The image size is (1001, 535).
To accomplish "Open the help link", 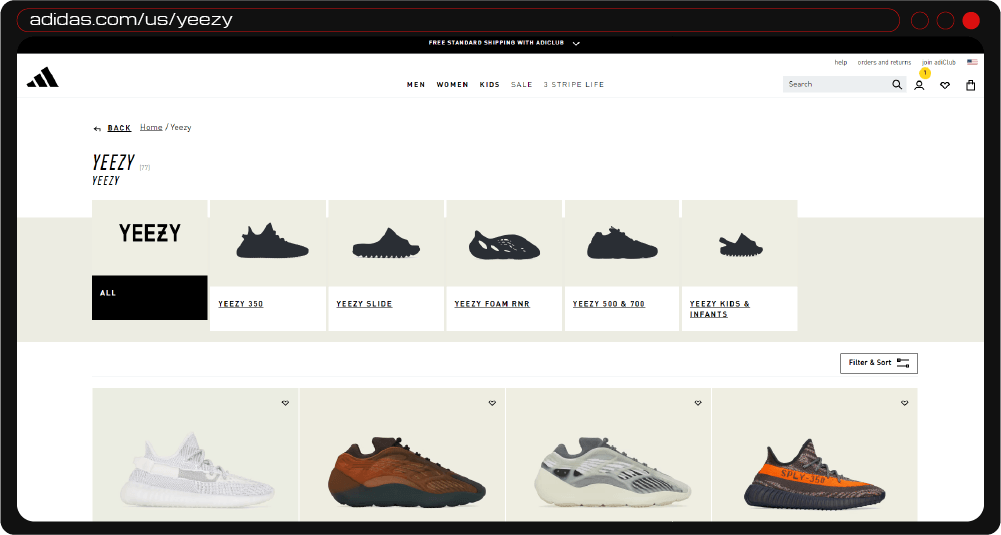I will point(841,63).
